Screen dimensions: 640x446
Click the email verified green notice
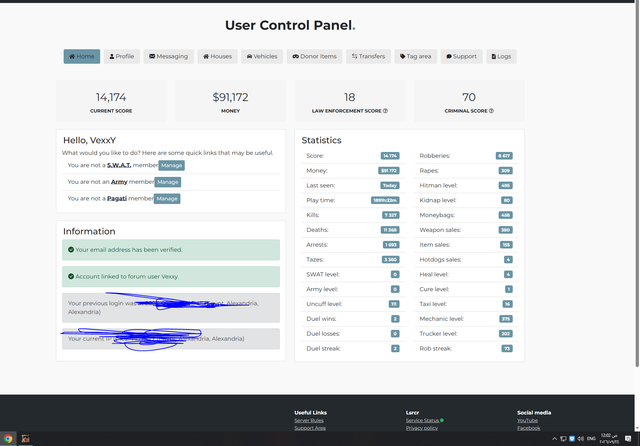click(171, 250)
